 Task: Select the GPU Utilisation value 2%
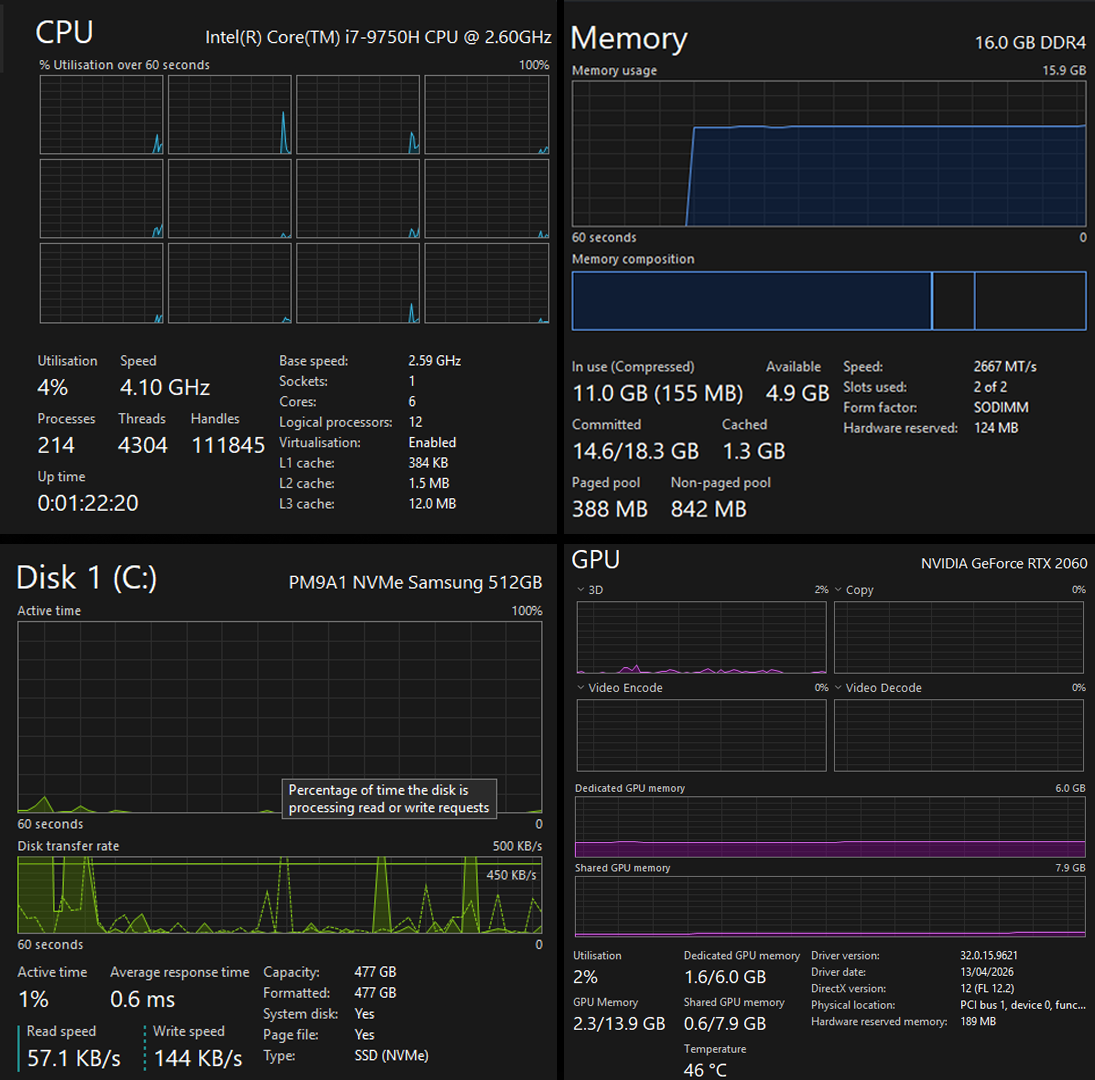pos(585,977)
